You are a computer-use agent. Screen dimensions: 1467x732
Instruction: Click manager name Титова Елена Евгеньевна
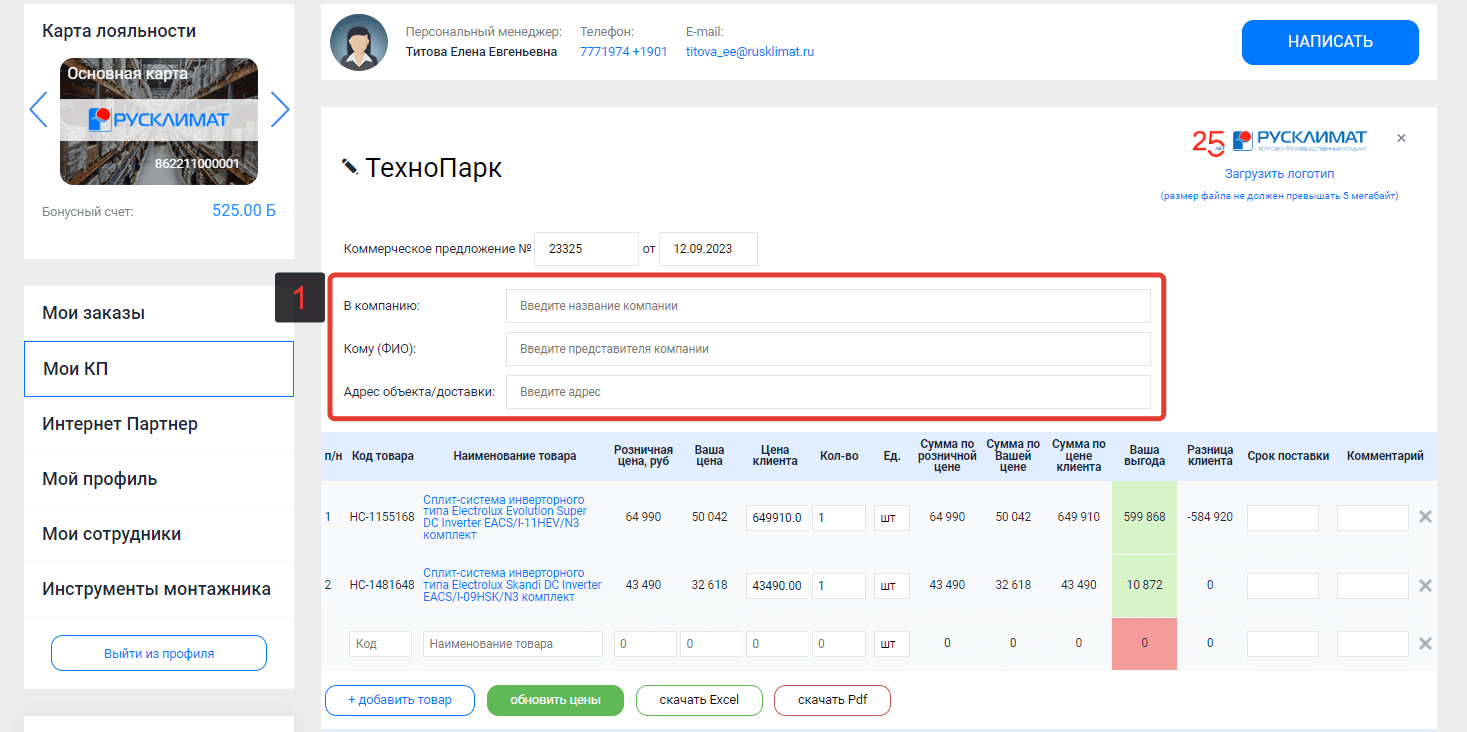point(481,52)
